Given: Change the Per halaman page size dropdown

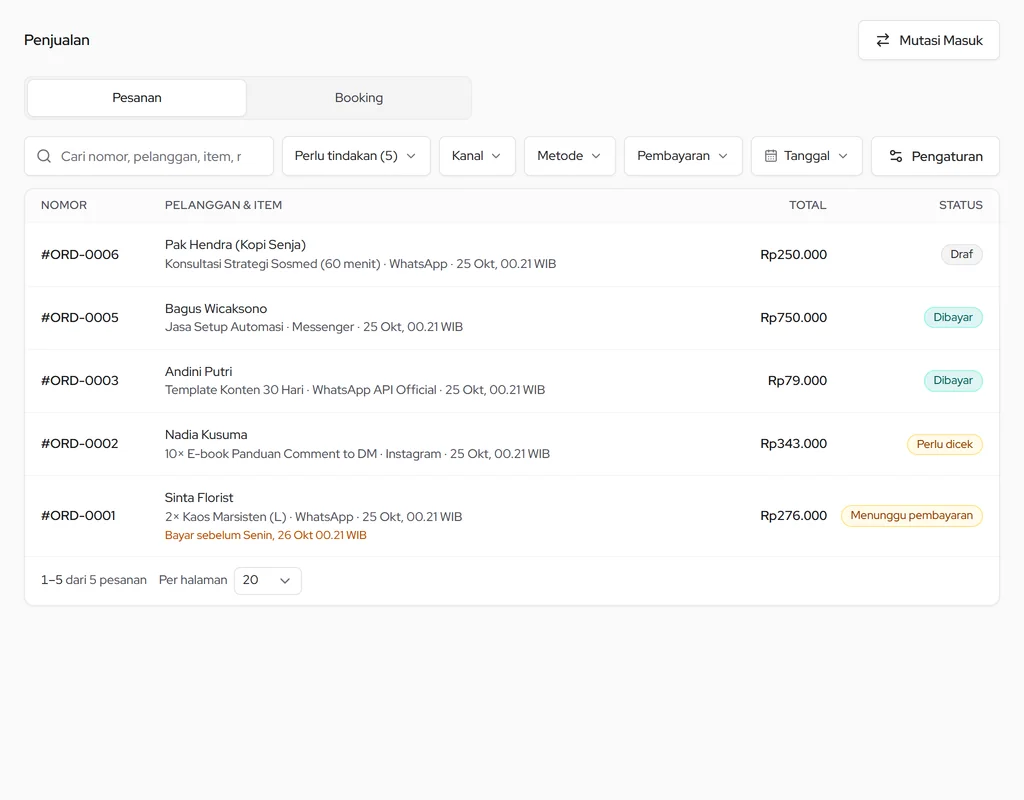Looking at the screenshot, I should click(x=268, y=581).
